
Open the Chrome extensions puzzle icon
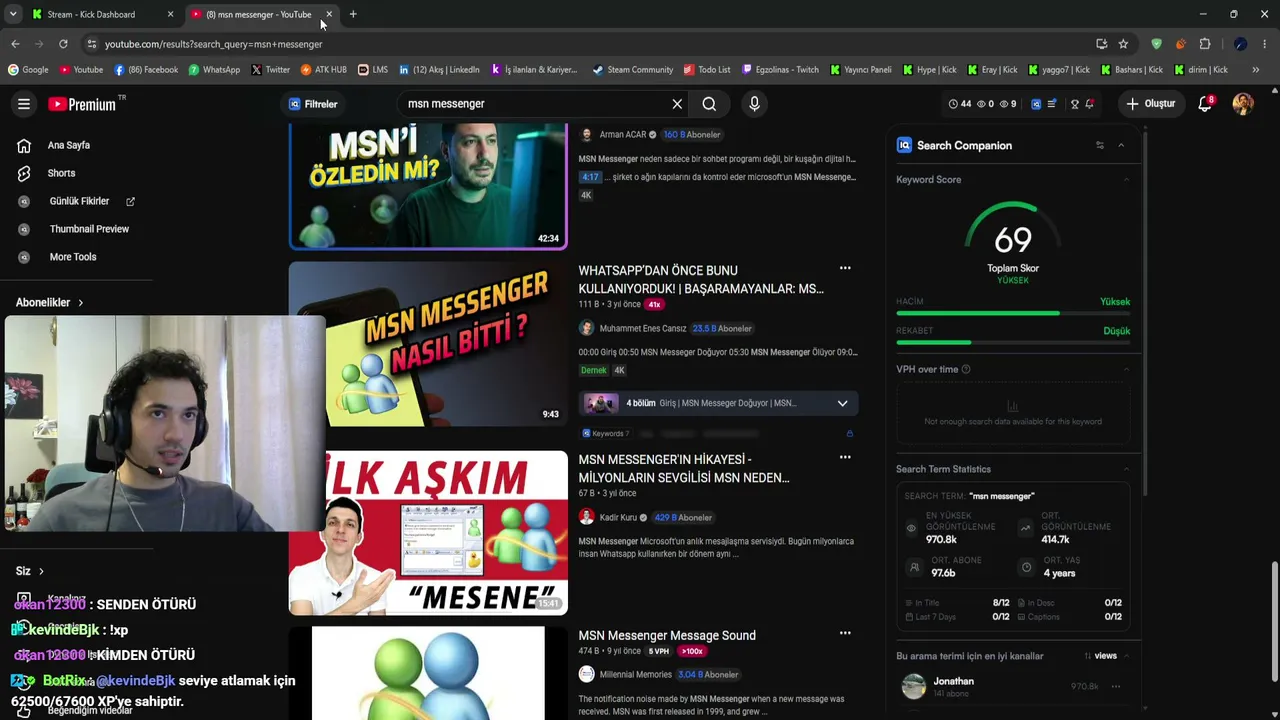1205,44
